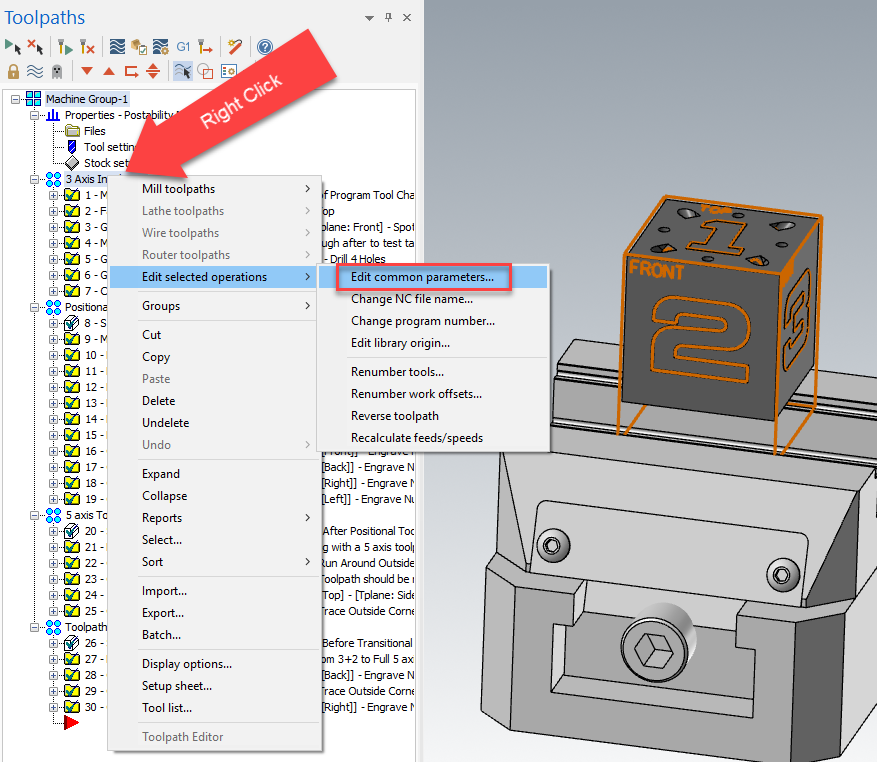Image resolution: width=877 pixels, height=762 pixels.
Task: Toggle only display associative geometry
Action: [x=205, y=71]
